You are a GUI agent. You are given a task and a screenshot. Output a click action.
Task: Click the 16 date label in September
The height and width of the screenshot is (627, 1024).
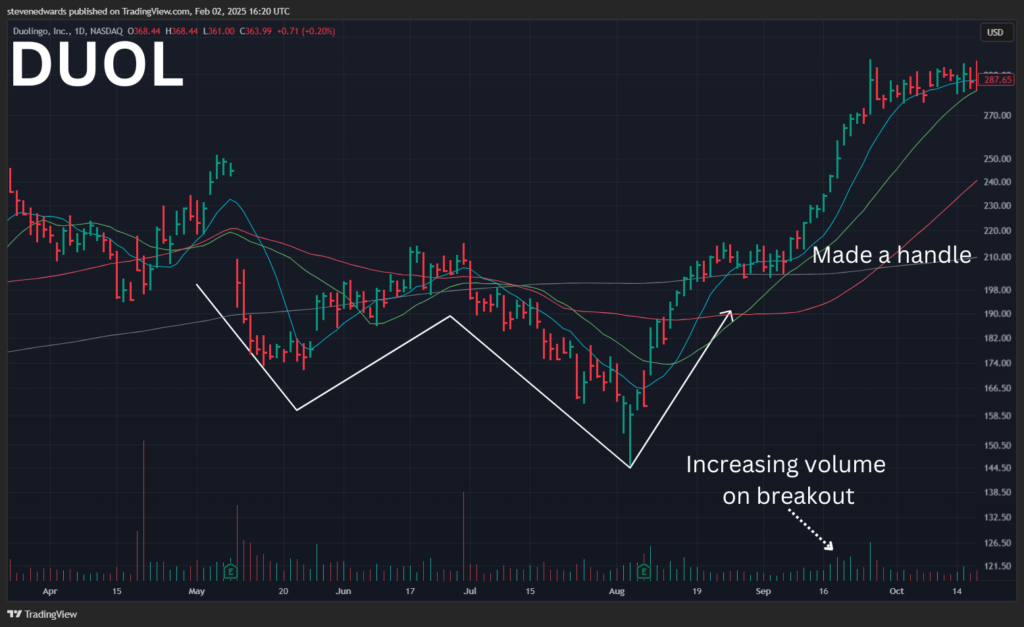click(x=823, y=591)
